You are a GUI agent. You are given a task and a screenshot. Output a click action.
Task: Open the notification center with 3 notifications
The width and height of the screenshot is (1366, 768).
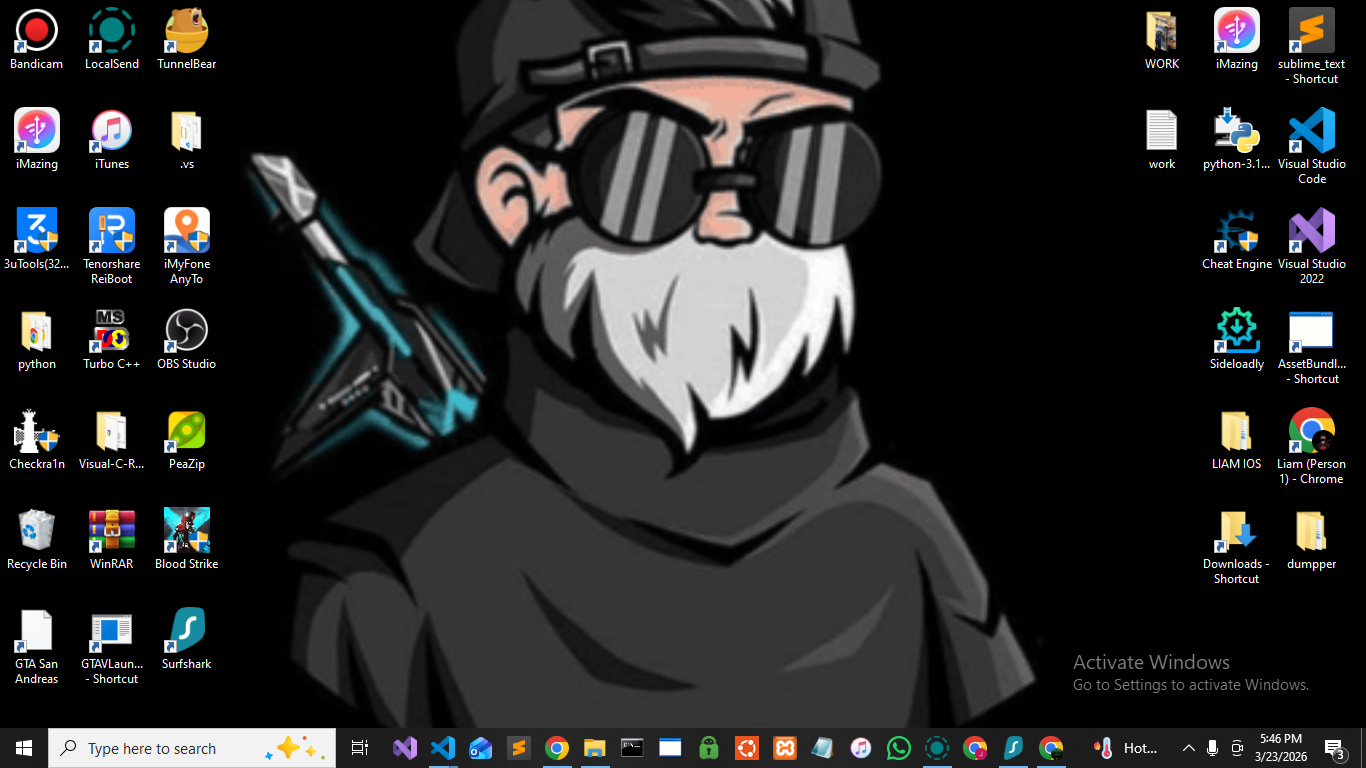pos(1334,748)
